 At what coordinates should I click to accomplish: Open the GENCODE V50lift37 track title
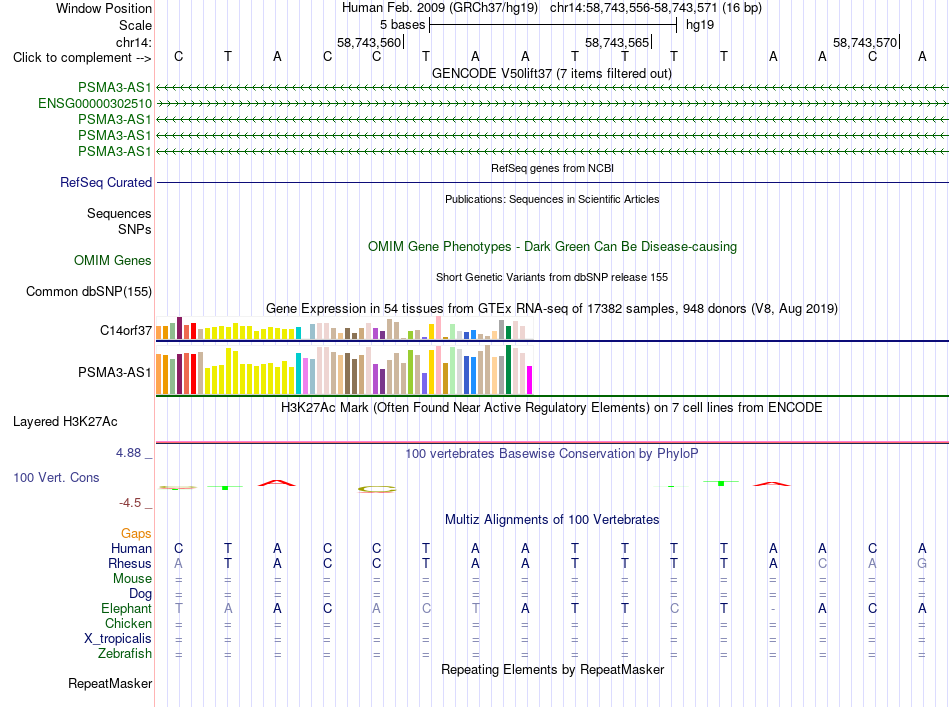(x=552, y=73)
